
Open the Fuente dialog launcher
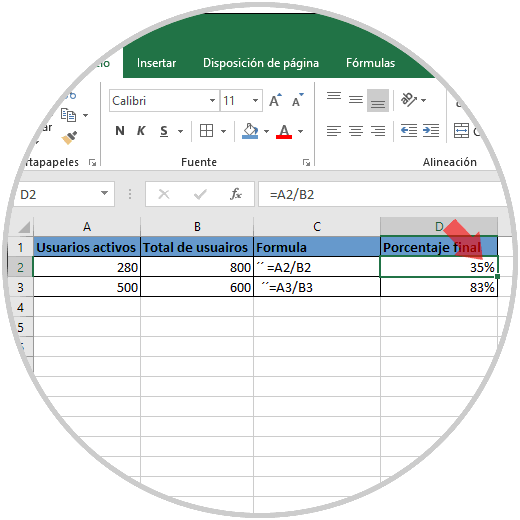click(306, 162)
